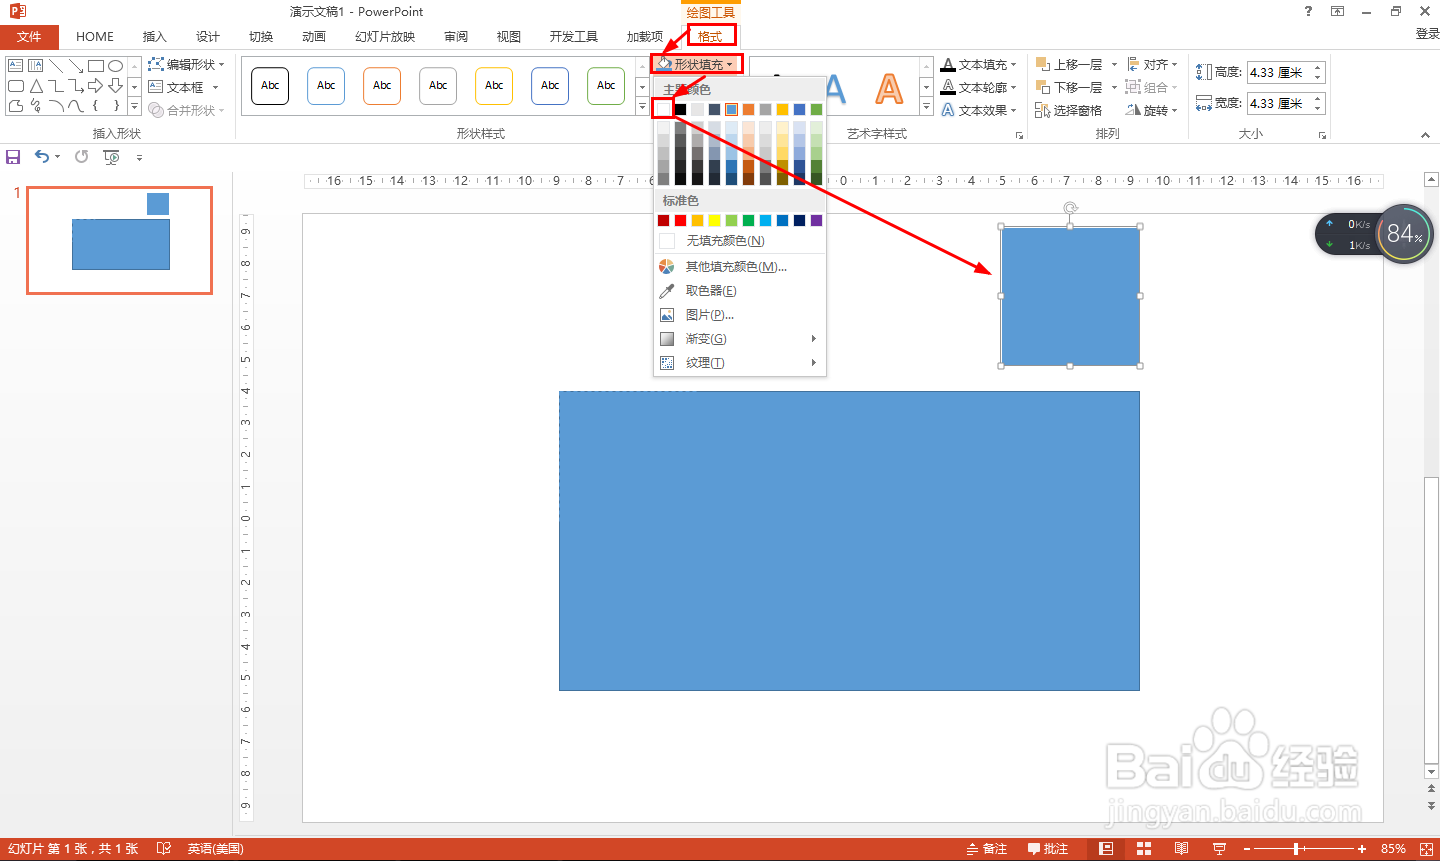Pick the vertical text box shape
Viewport: 1440px width, 861px height.
(x=36, y=66)
